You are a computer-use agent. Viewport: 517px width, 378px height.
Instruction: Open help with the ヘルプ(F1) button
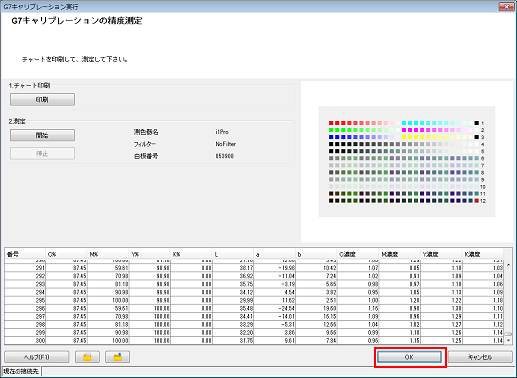(37, 357)
